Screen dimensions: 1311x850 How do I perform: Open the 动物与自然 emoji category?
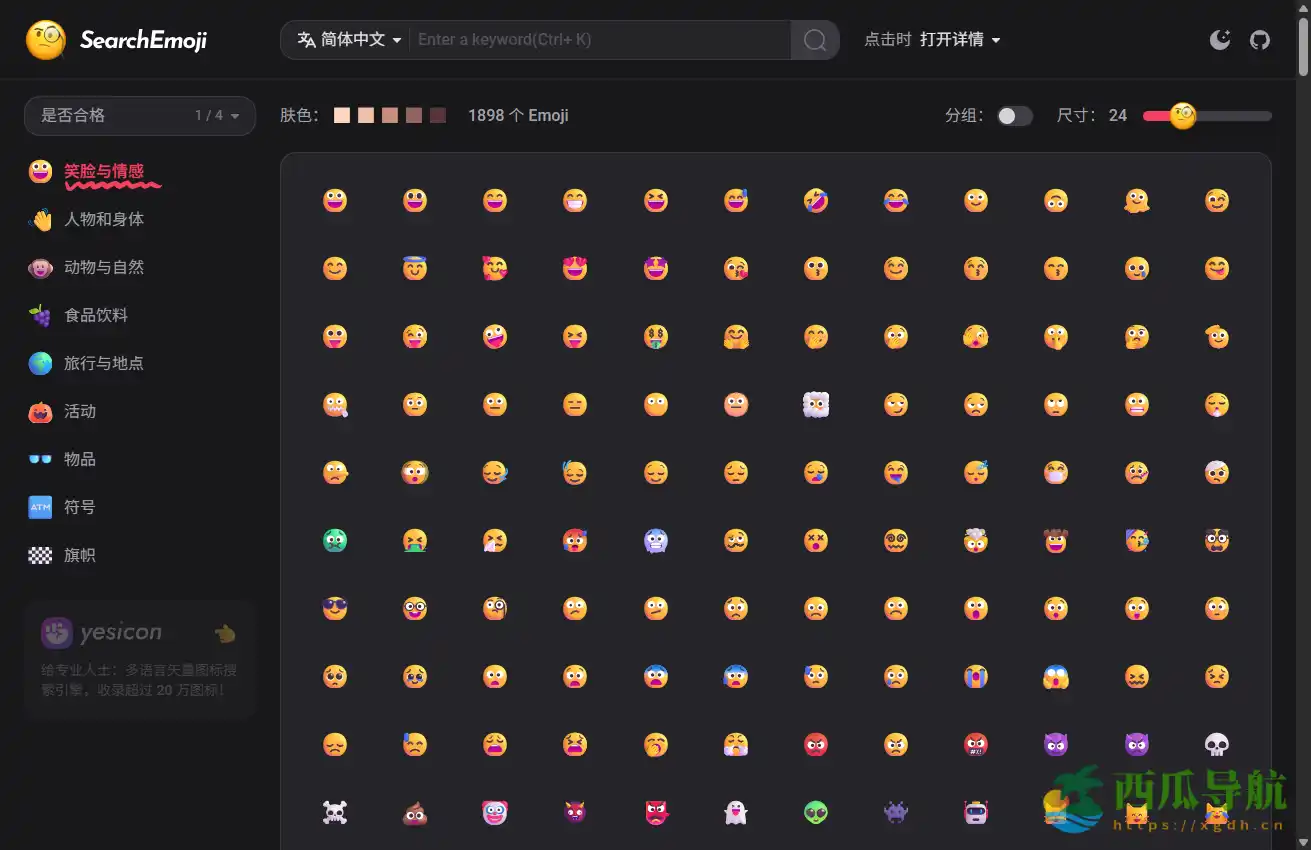[104, 267]
